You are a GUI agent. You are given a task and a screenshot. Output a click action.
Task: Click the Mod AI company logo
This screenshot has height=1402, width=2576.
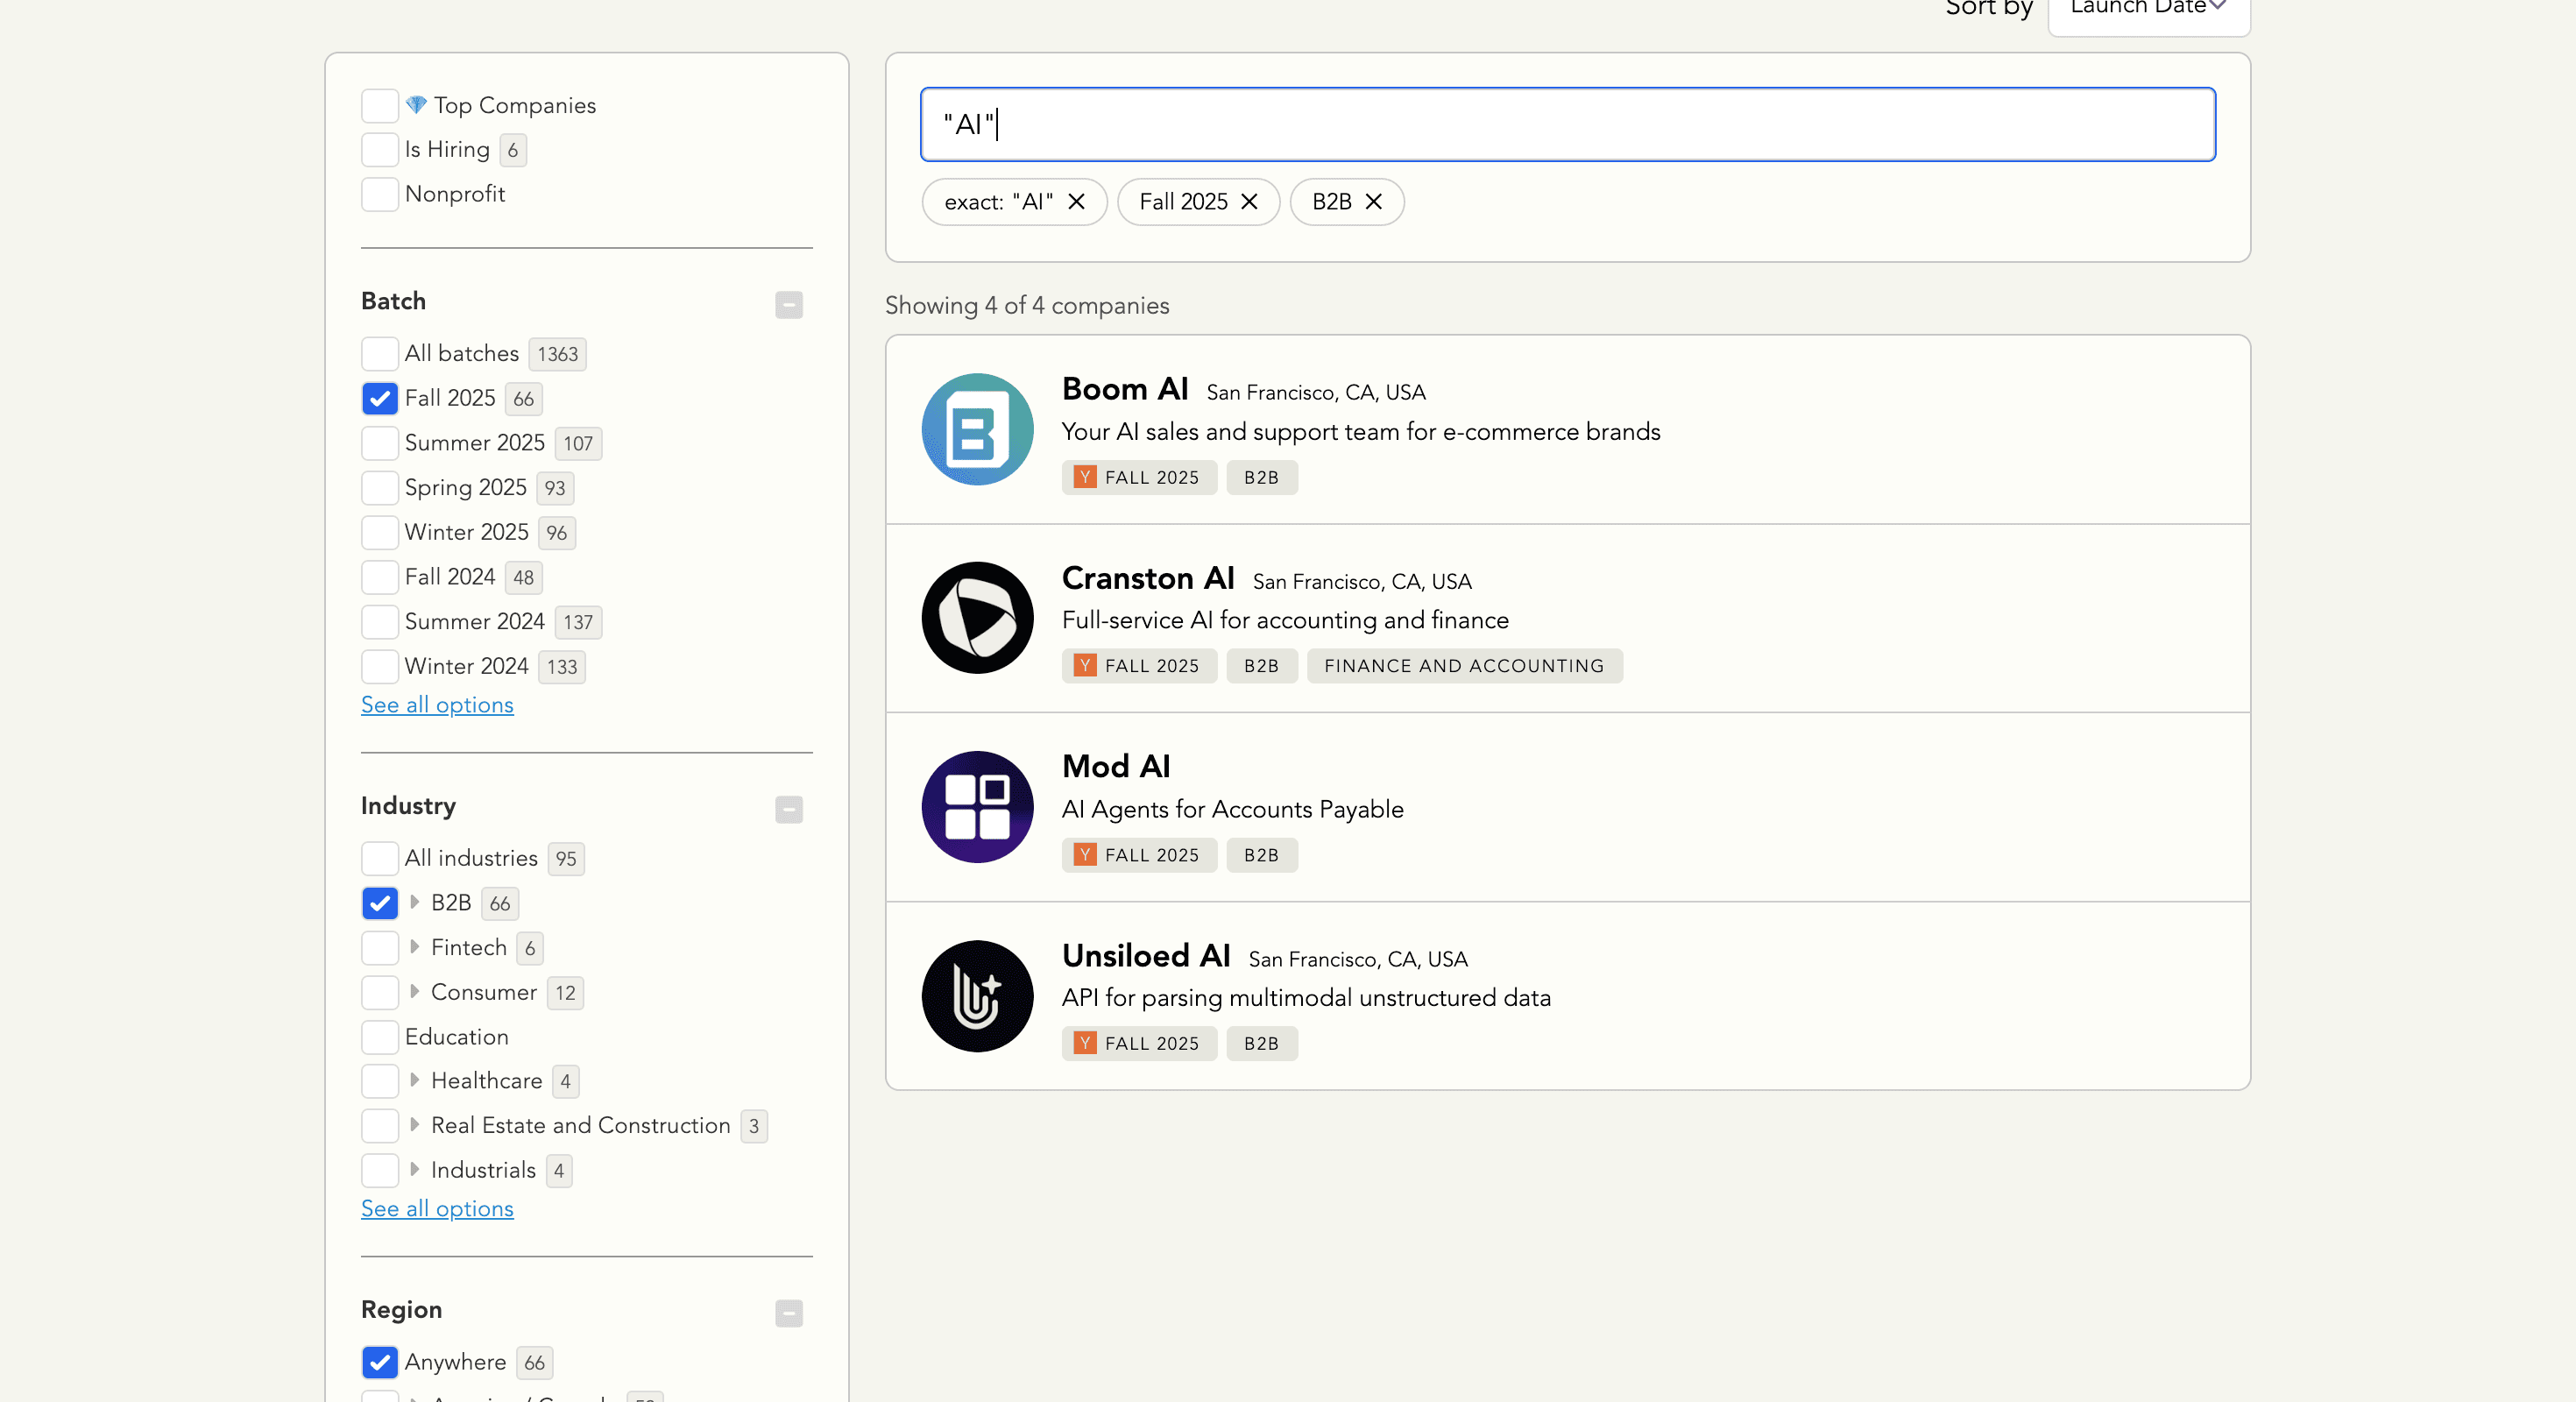coord(976,806)
